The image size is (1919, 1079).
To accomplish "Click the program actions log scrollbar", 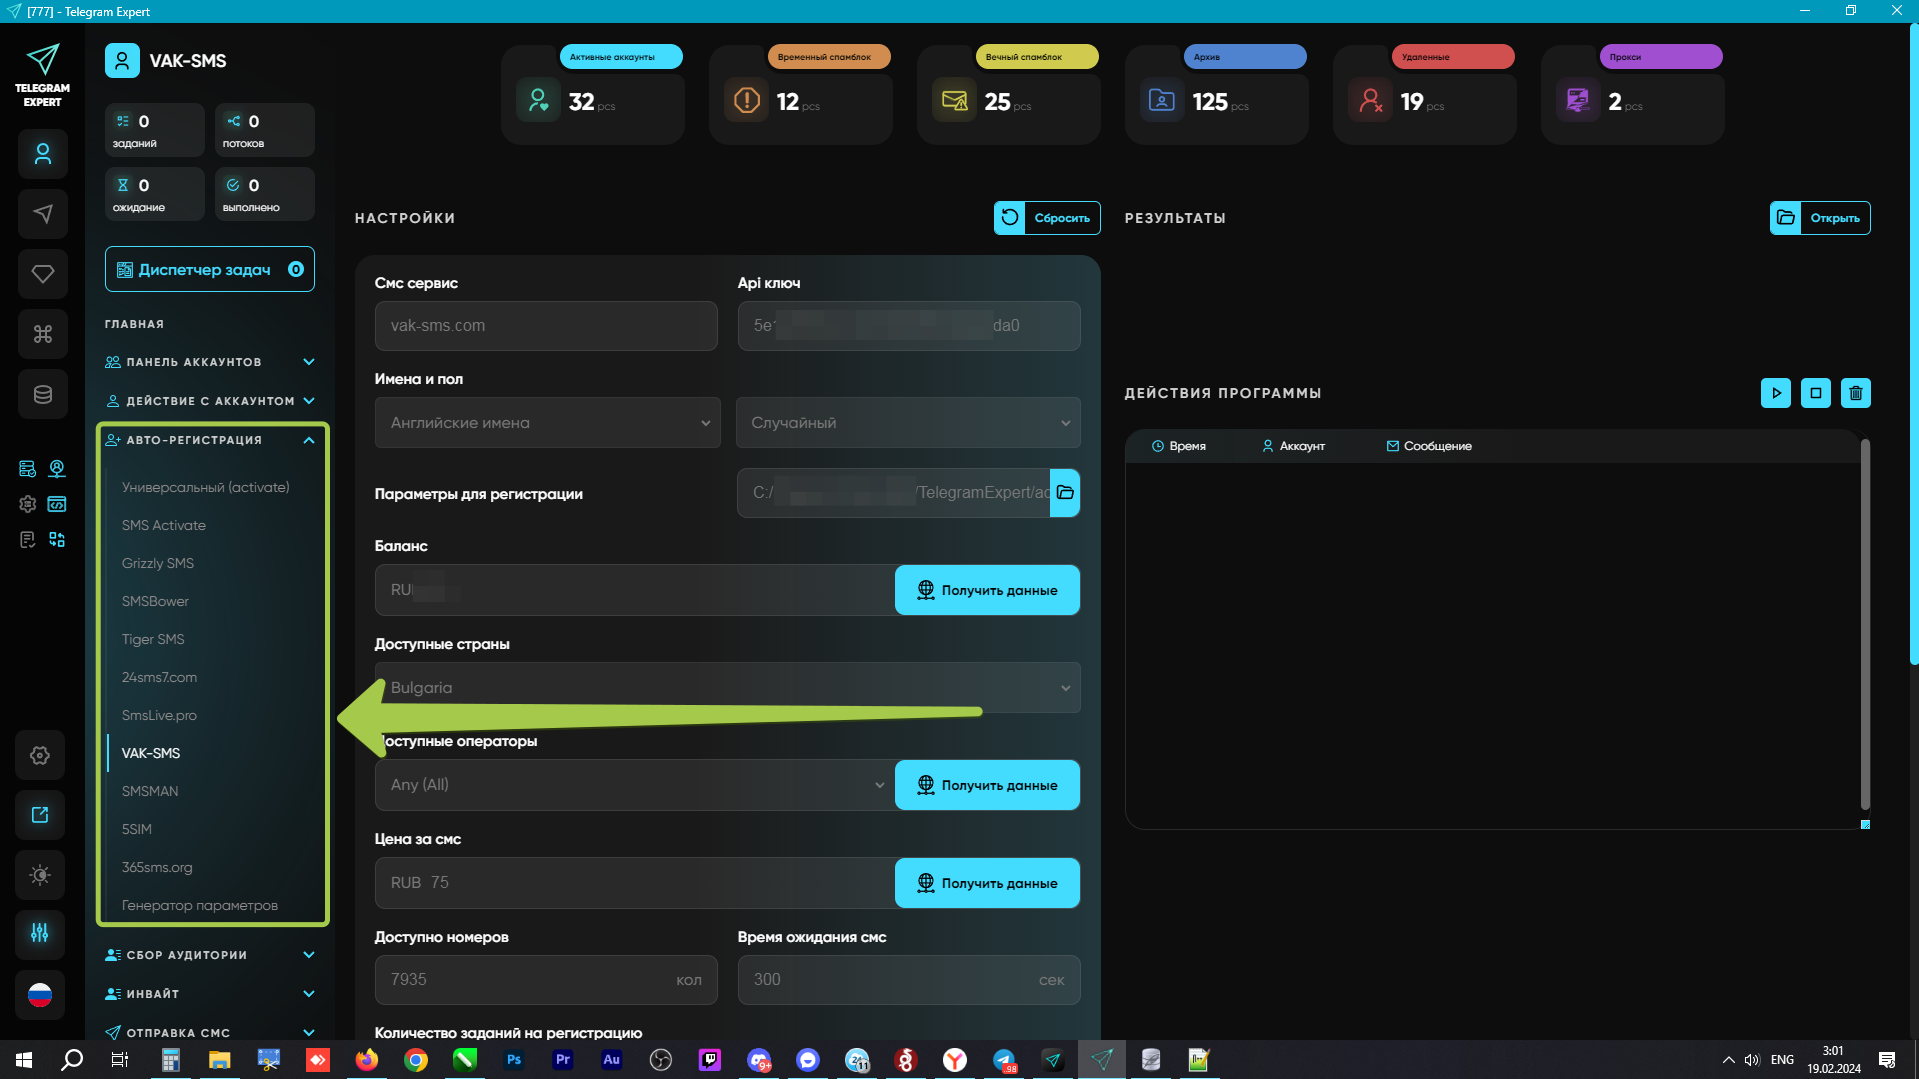I will pyautogui.click(x=1865, y=625).
